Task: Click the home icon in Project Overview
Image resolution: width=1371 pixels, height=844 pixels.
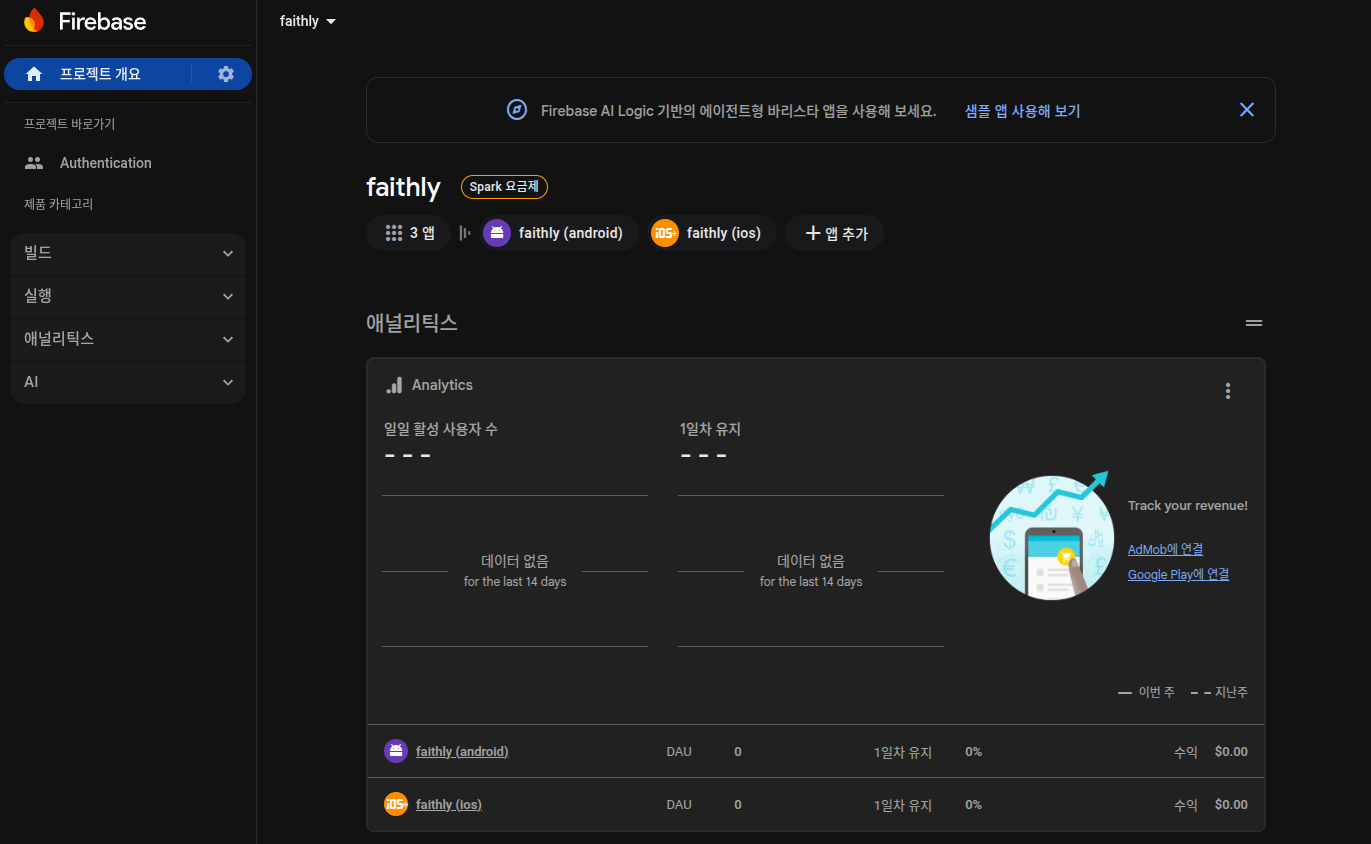Action: click(34, 74)
